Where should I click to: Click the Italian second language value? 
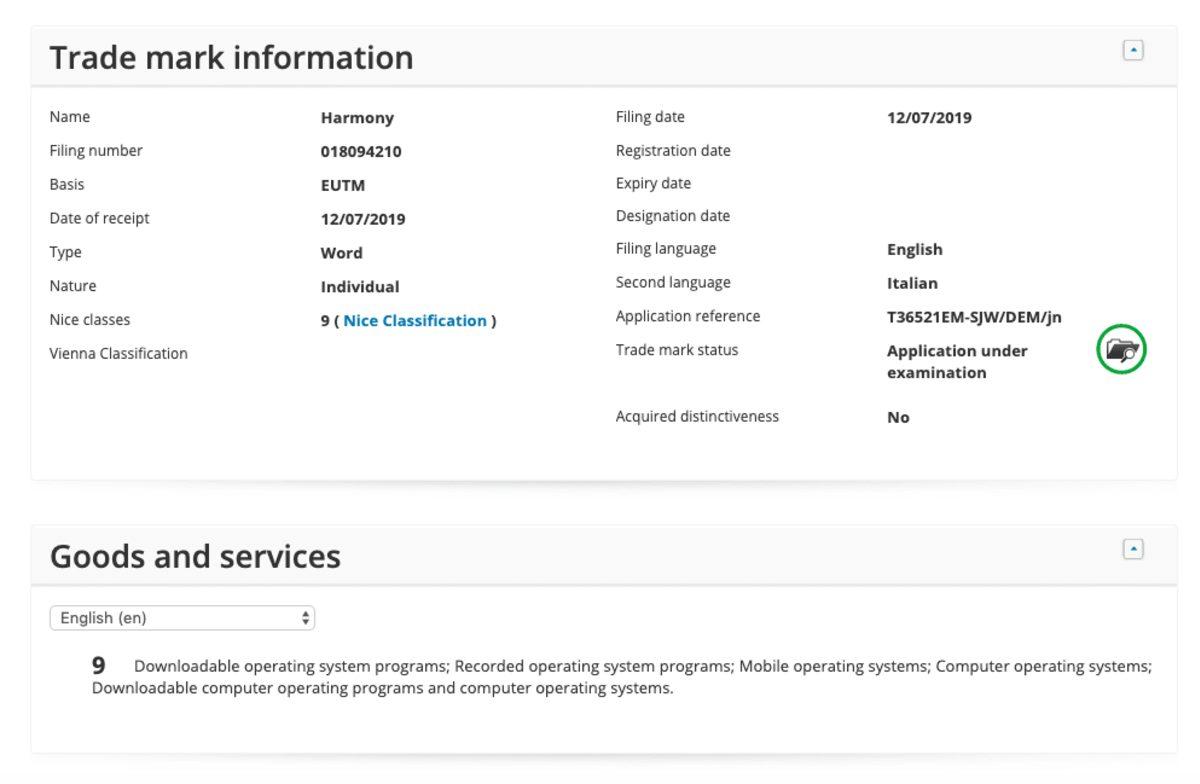point(912,283)
